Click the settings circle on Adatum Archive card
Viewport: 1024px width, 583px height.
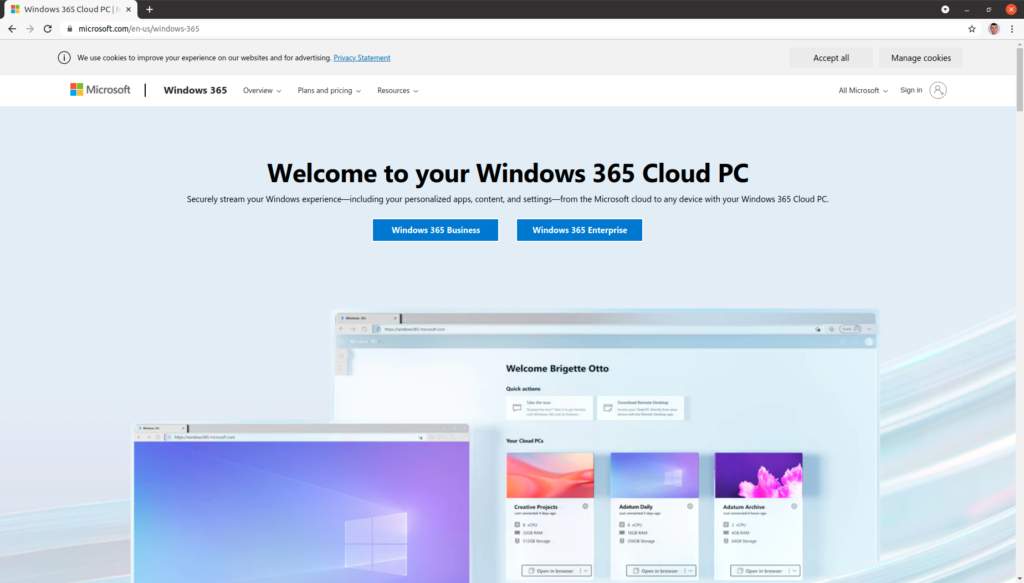point(794,507)
